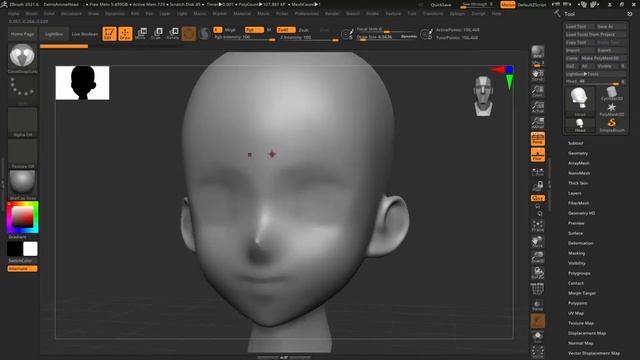Viewport: 640px width, 360px height.
Task: Open the Brush menu
Action: (x=31, y=13)
